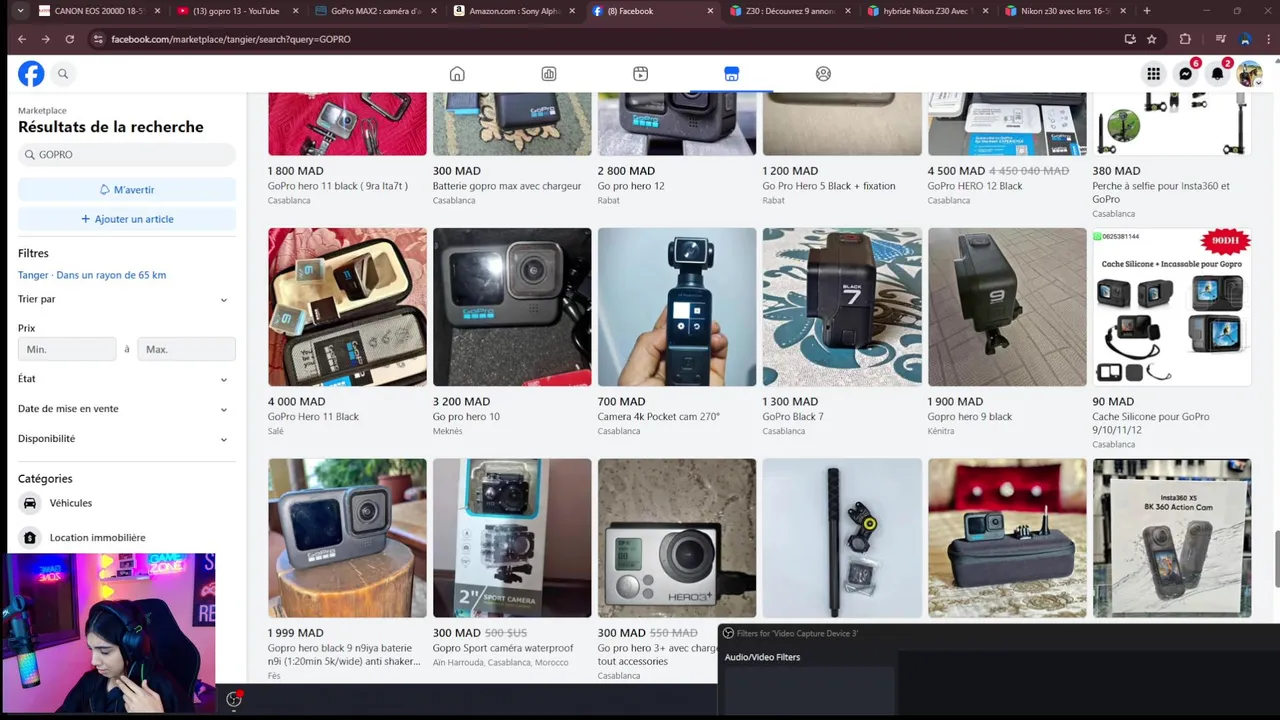Open the new tab plus button
Screen dimensions: 1280x720
click(x=1146, y=11)
